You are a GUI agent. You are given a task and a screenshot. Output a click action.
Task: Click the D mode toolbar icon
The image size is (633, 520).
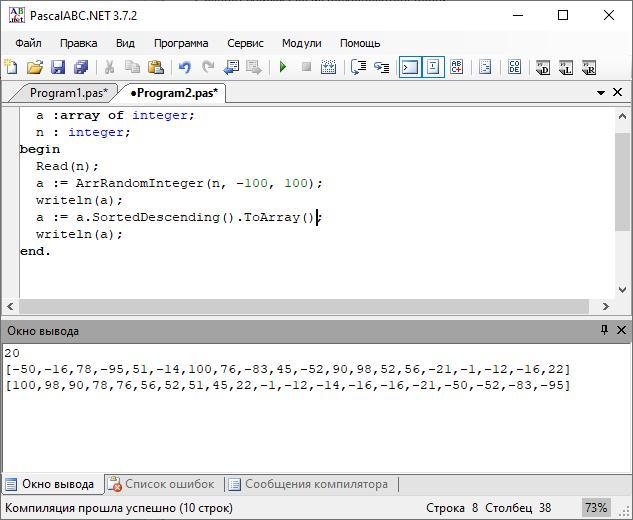543,68
